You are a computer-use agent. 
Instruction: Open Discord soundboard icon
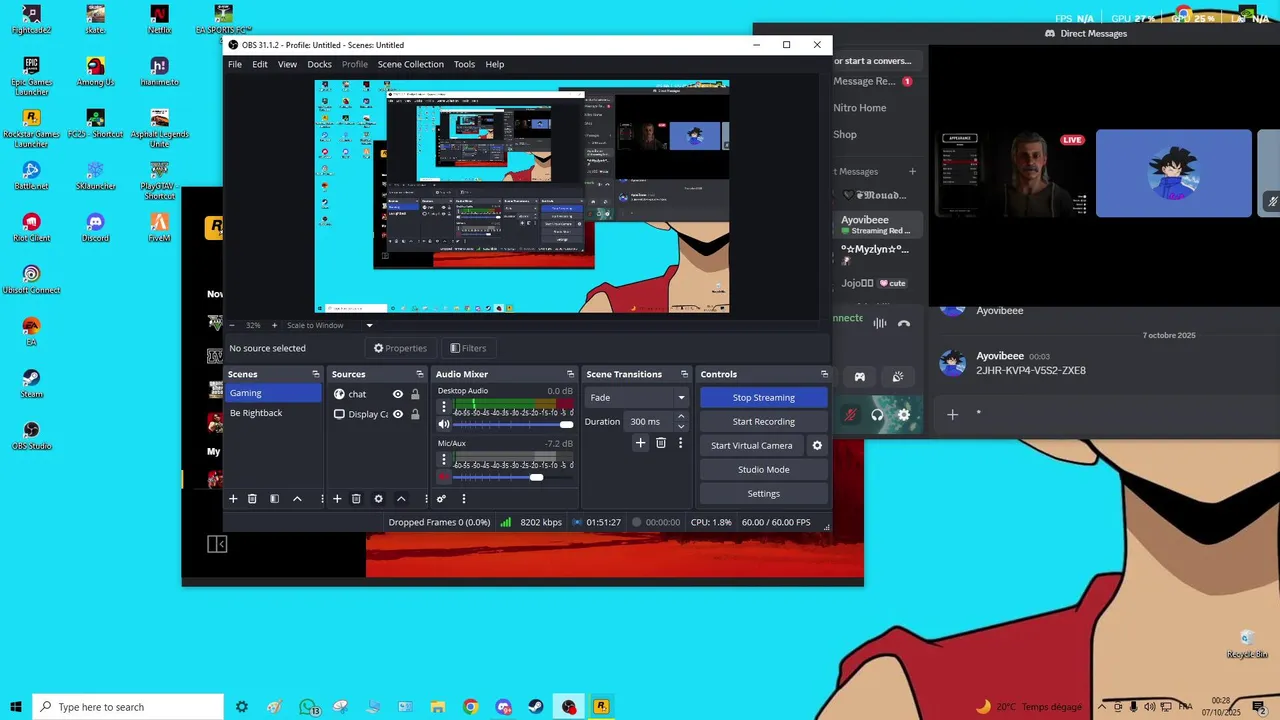tap(898, 377)
